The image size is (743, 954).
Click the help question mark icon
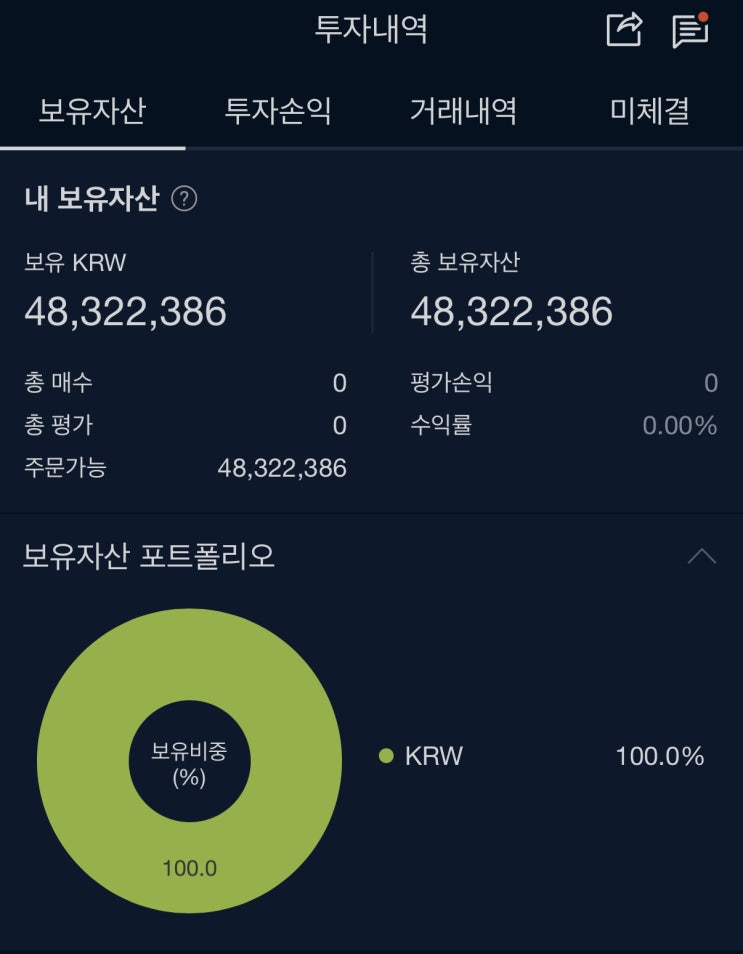[184, 199]
